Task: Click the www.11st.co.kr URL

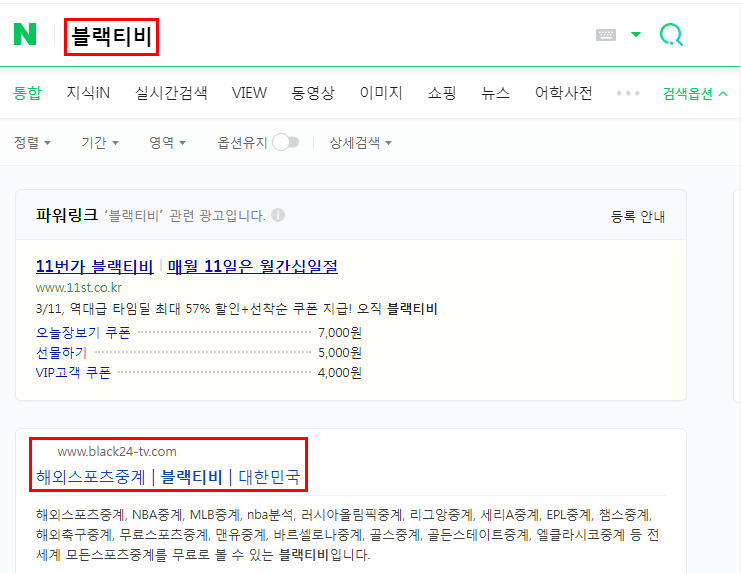Action: tap(79, 287)
